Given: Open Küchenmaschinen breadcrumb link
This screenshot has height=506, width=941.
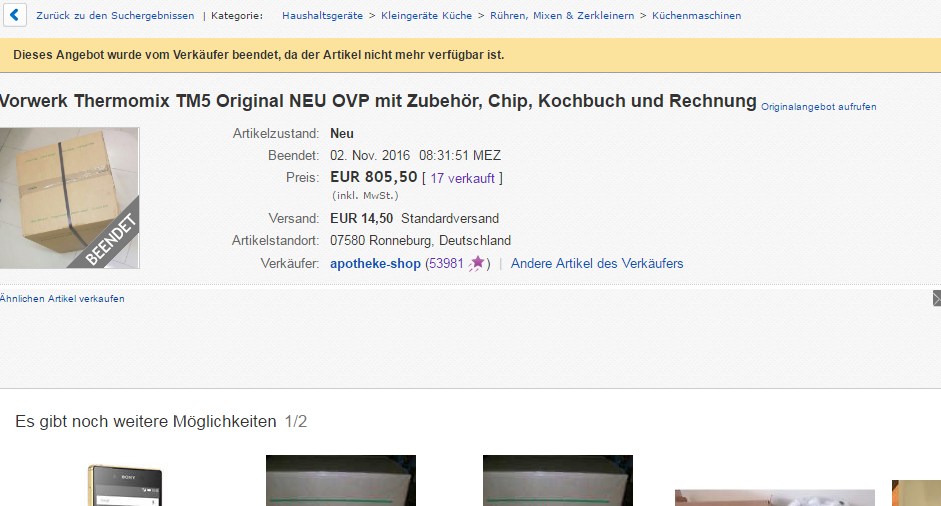Looking at the screenshot, I should 696,16.
